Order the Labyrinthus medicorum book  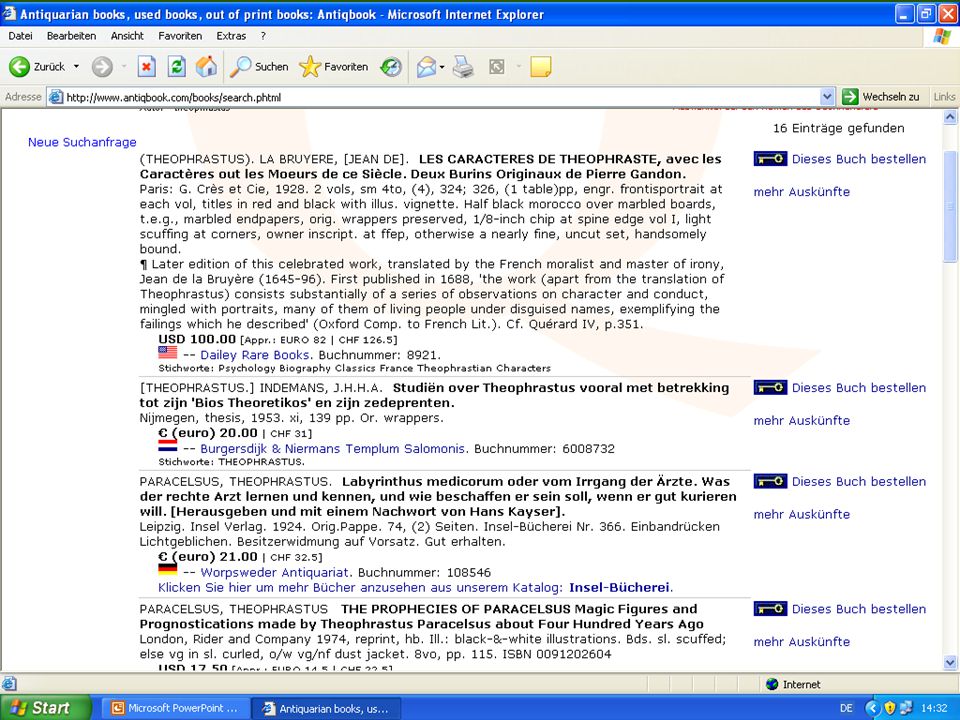[x=858, y=482]
